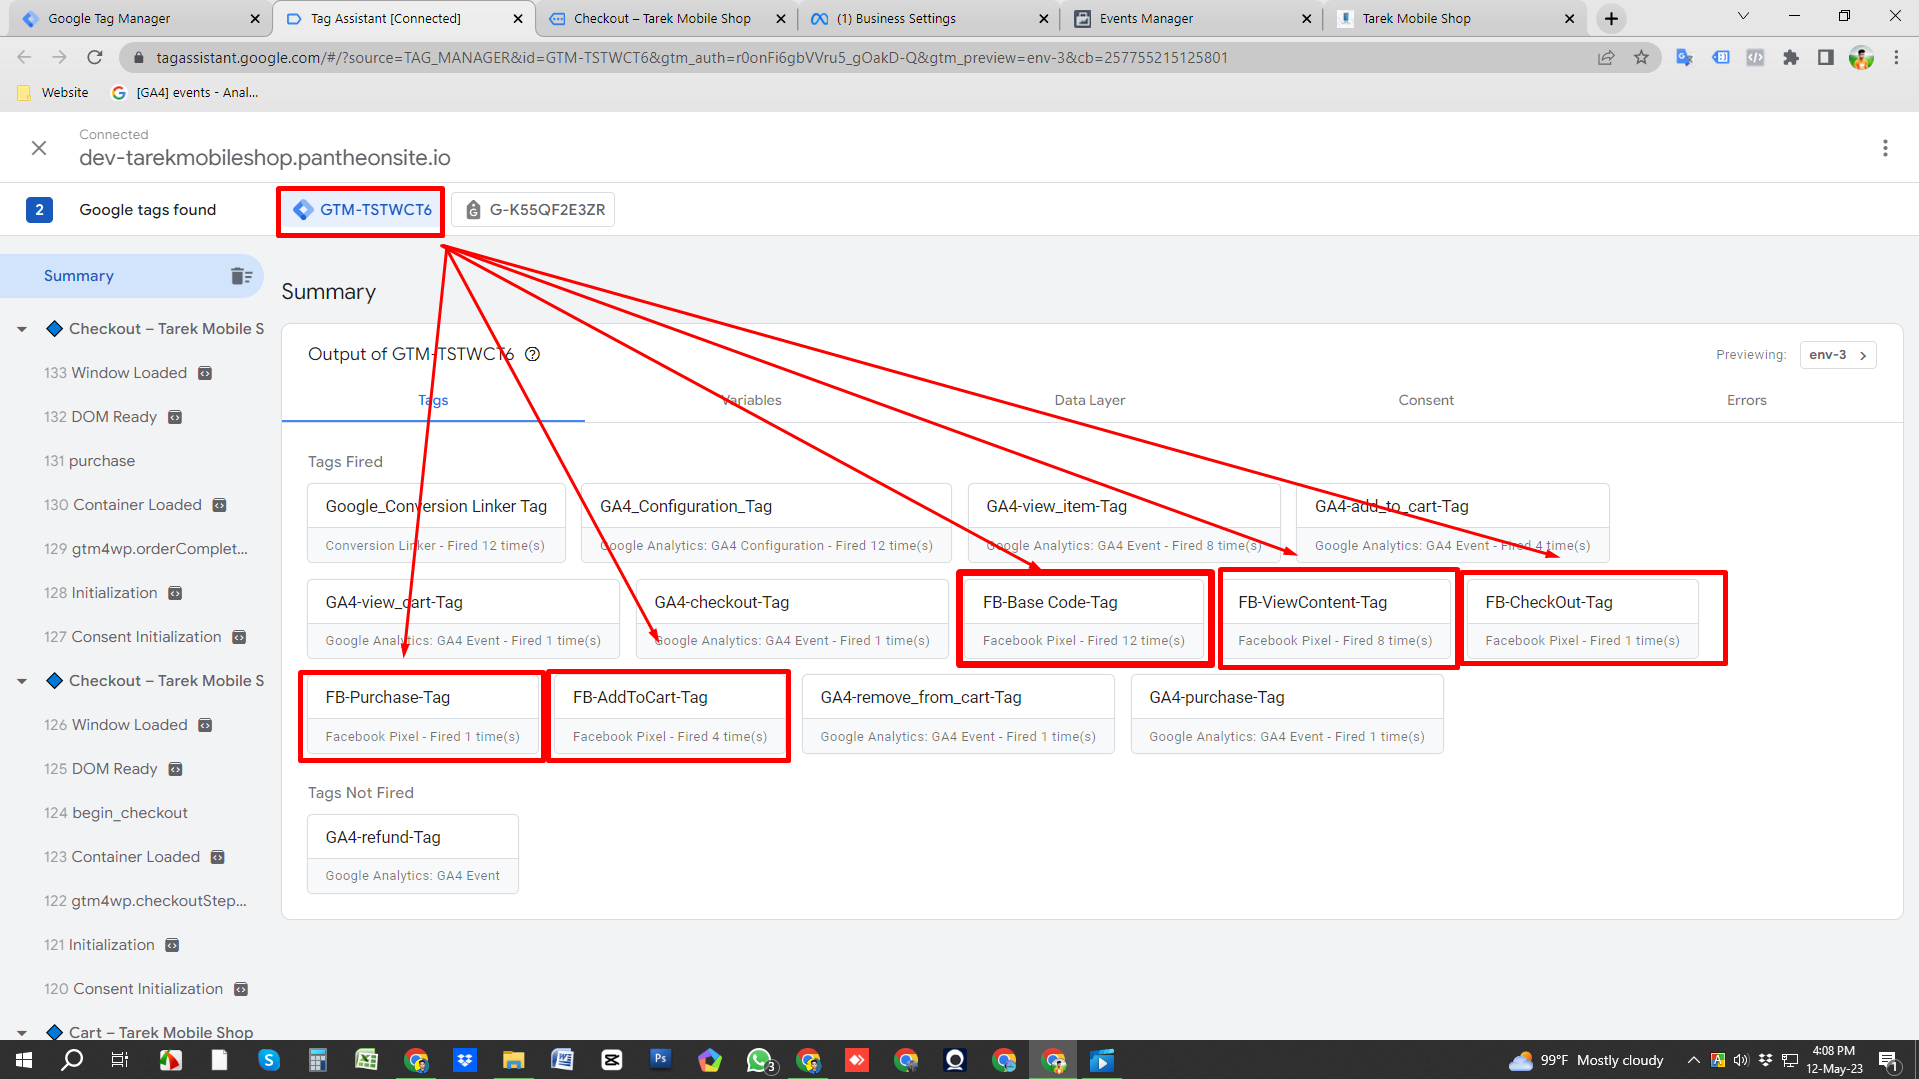Bookmark this page with the star icon
Viewport: 1919px width, 1079px height.
click(1641, 58)
